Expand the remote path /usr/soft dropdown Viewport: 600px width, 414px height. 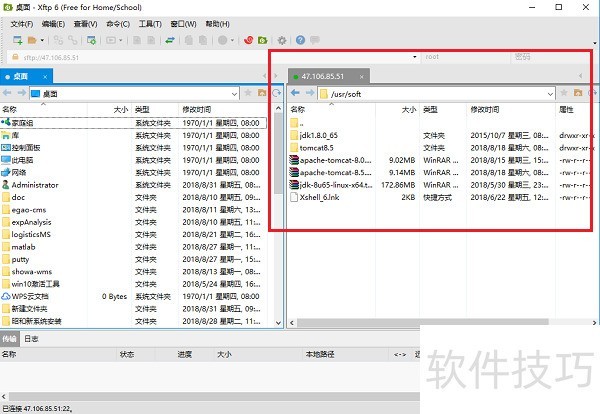click(x=550, y=94)
